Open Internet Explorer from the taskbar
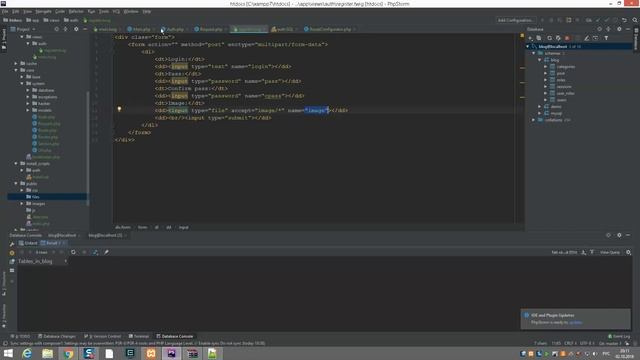 pyautogui.click(x=27, y=353)
